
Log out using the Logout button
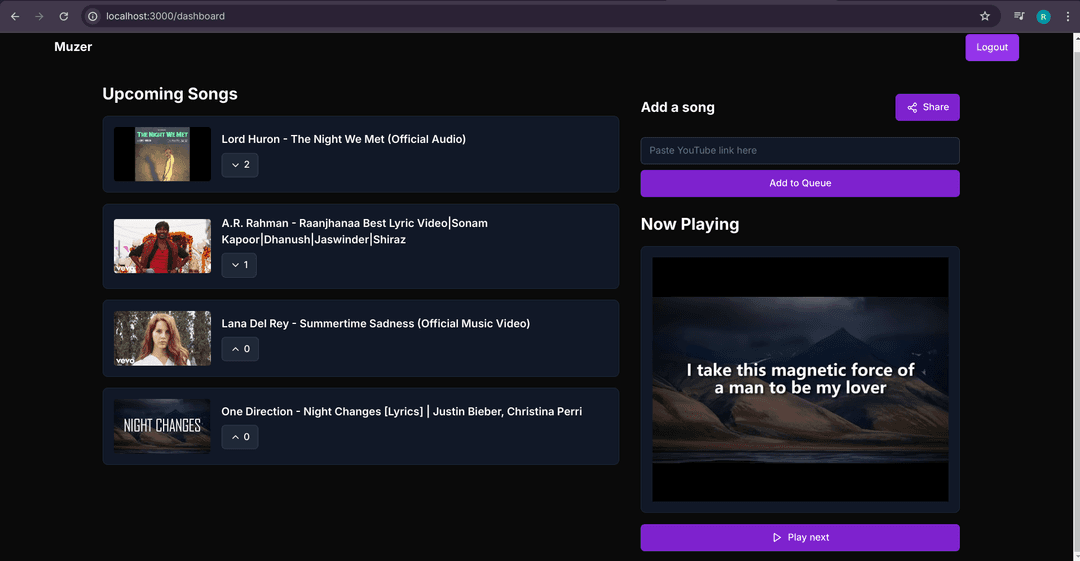pyautogui.click(x=991, y=47)
